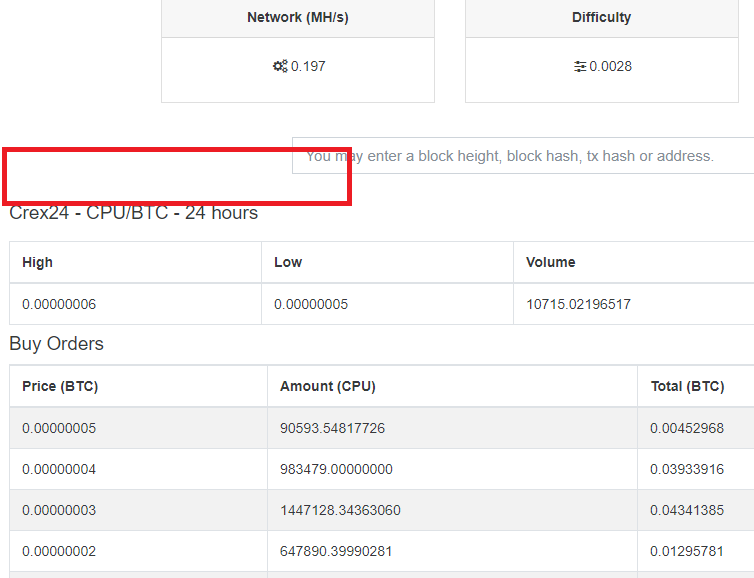Click the Volume column header

pyautogui.click(x=551, y=262)
